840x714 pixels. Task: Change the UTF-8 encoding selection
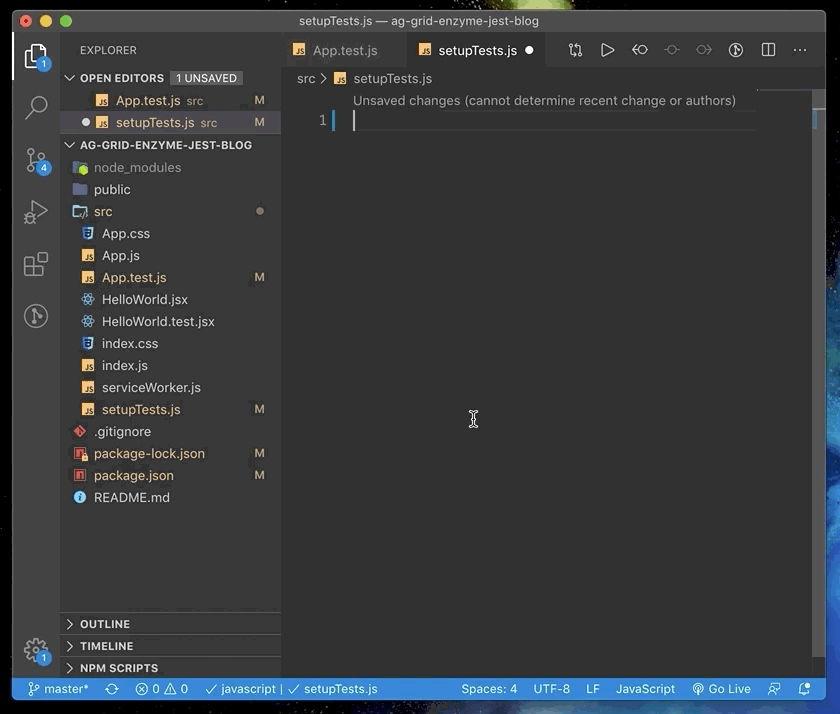click(551, 689)
